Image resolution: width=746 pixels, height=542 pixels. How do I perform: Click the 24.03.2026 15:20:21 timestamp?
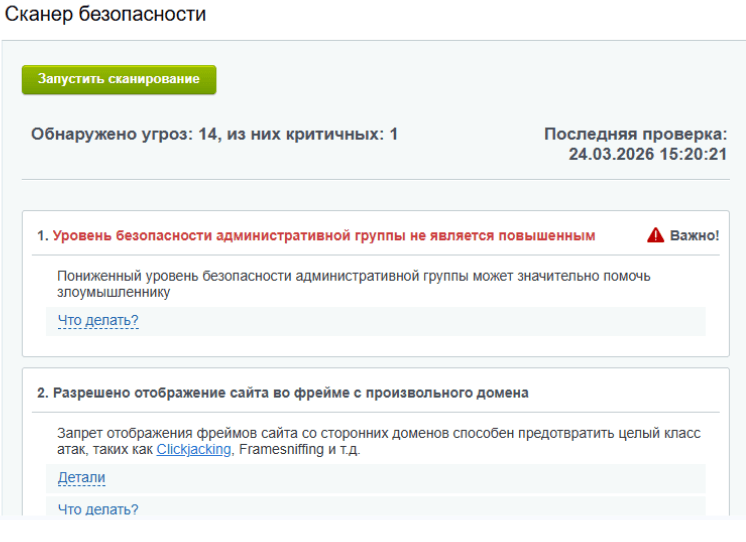pyautogui.click(x=648, y=154)
